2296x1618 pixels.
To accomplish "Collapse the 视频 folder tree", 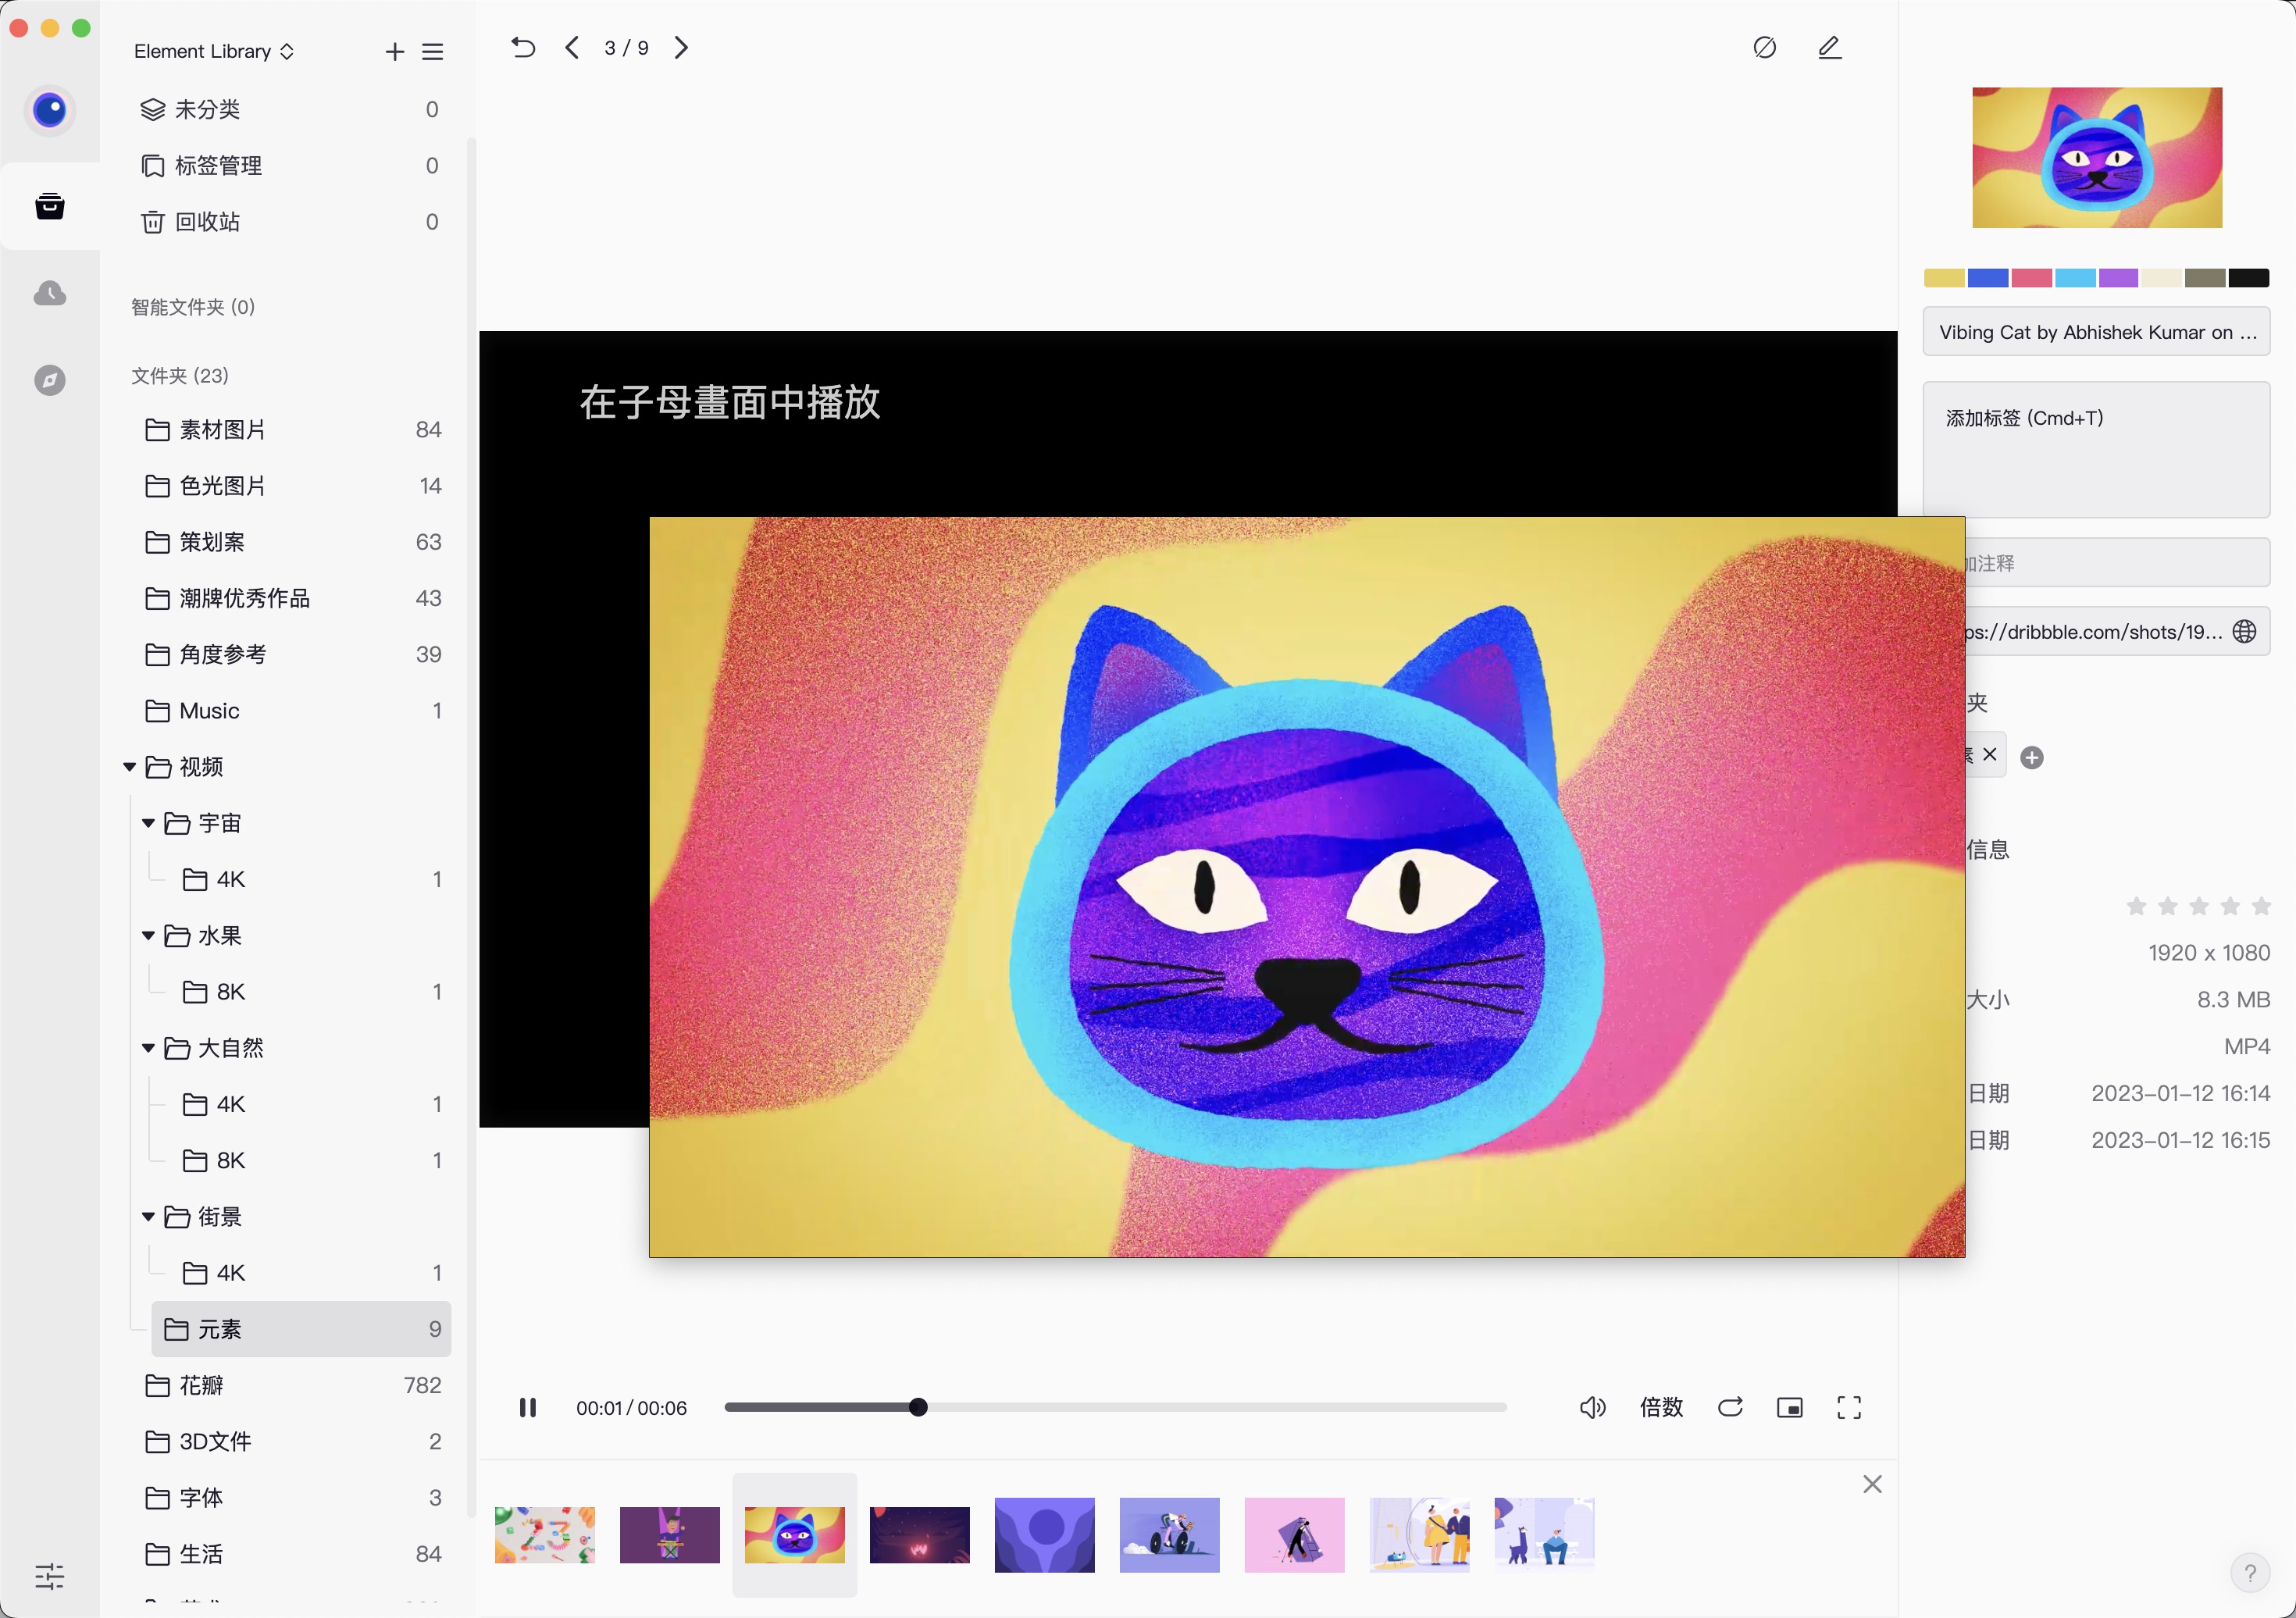I will [x=129, y=767].
